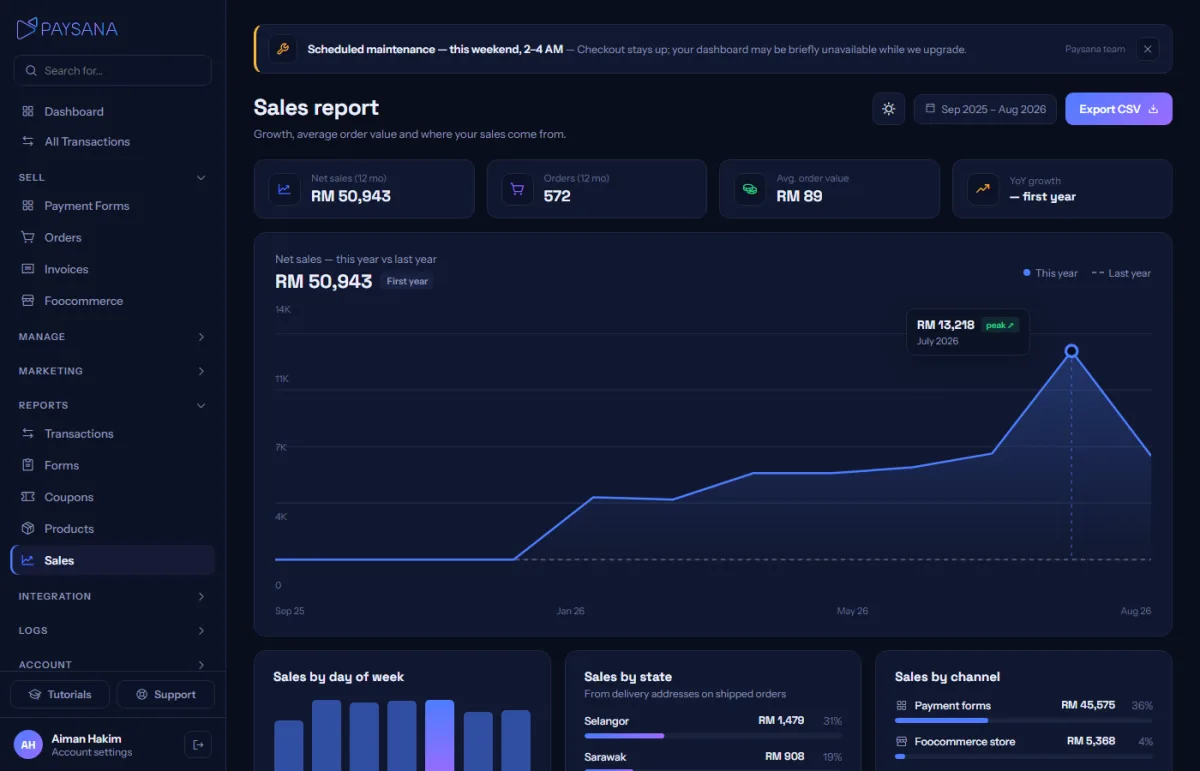Open Payment Forms page

(113, 205)
